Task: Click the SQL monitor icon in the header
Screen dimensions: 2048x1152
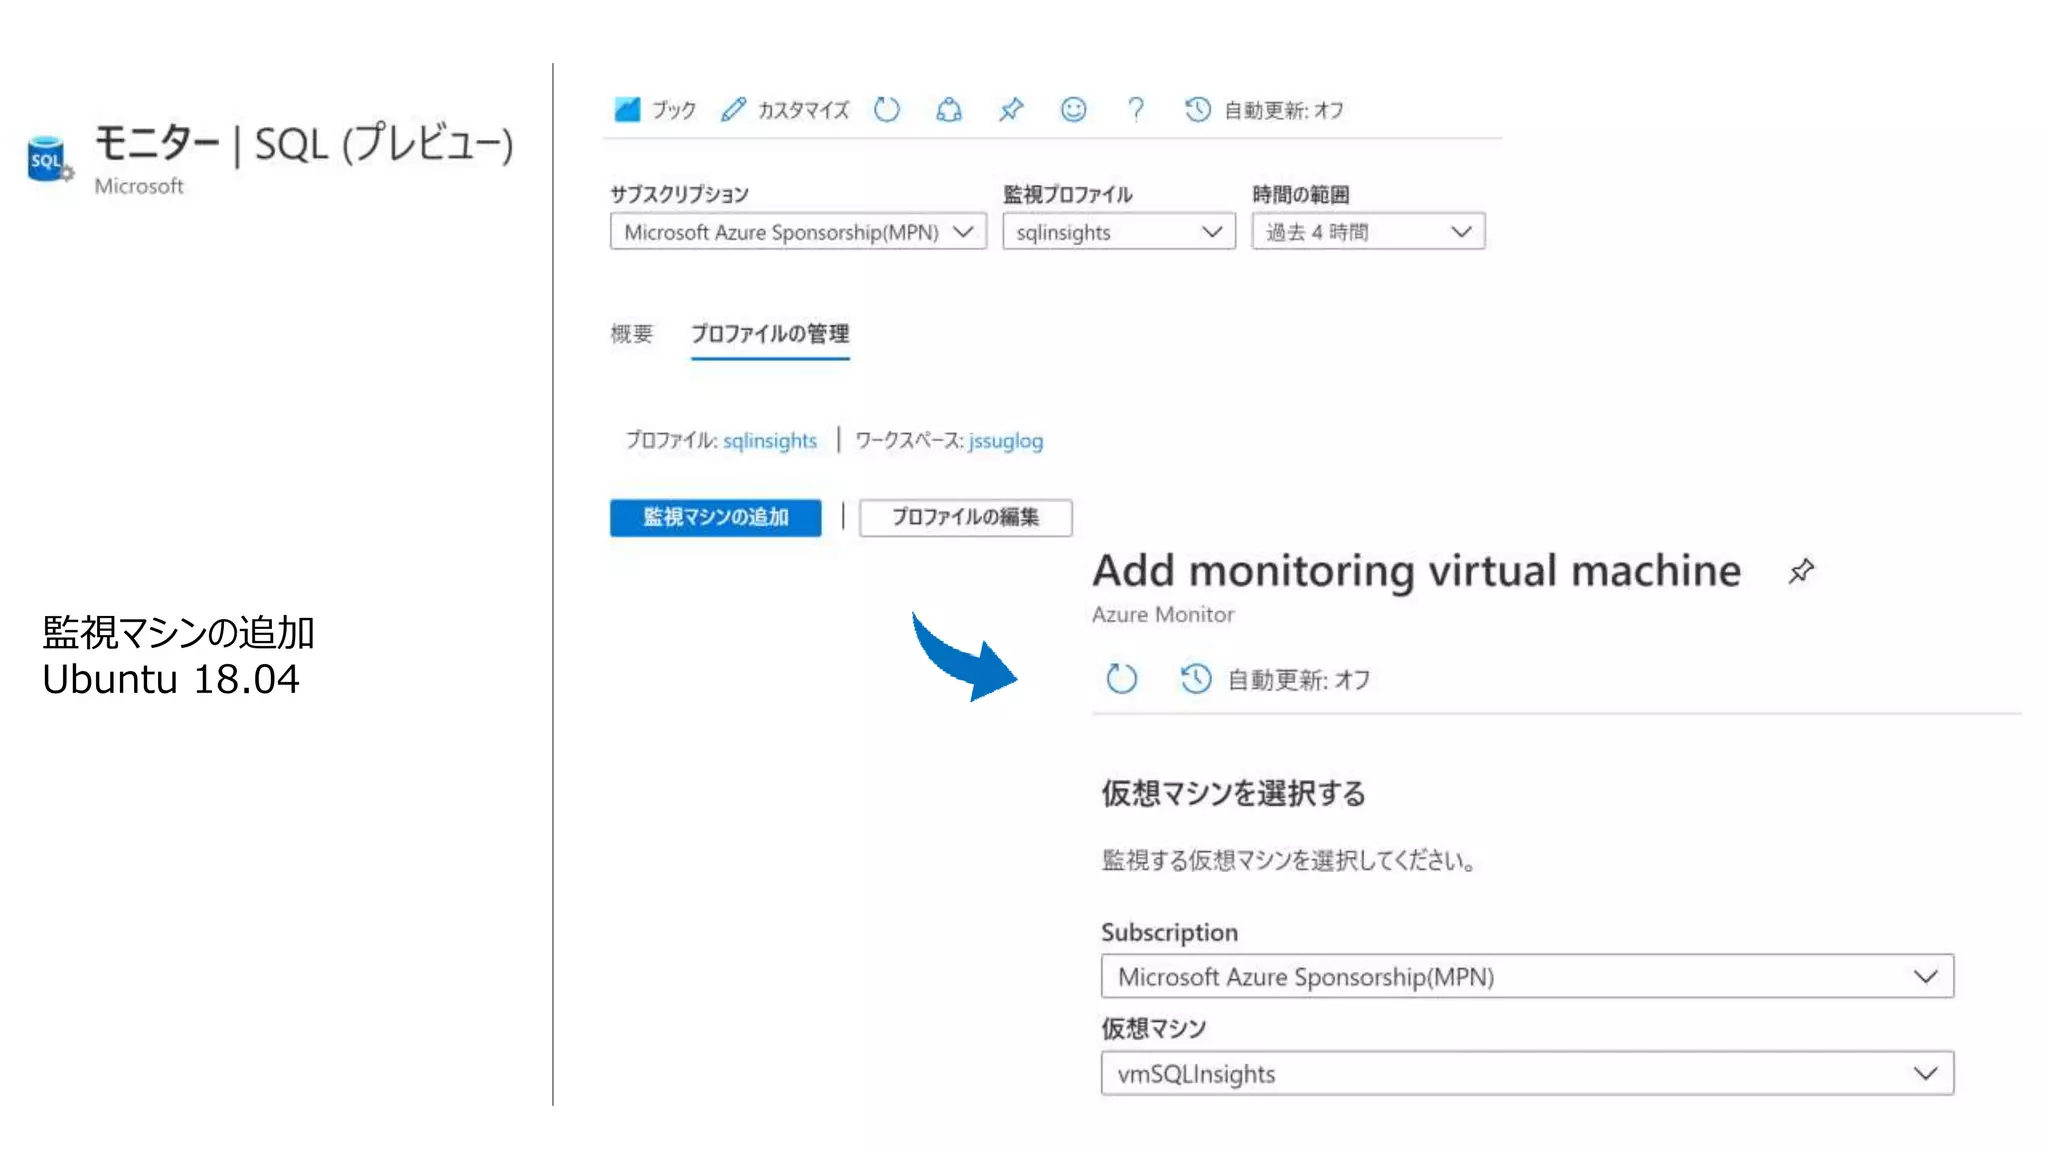Action: pos(49,160)
